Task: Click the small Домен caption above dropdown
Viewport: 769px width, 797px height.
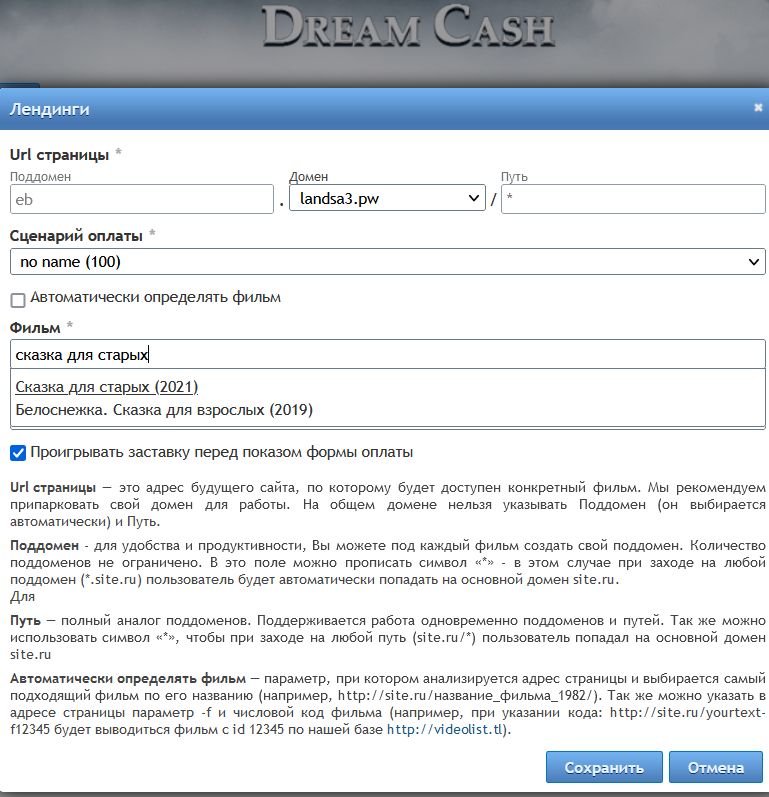Action: pyautogui.click(x=308, y=177)
